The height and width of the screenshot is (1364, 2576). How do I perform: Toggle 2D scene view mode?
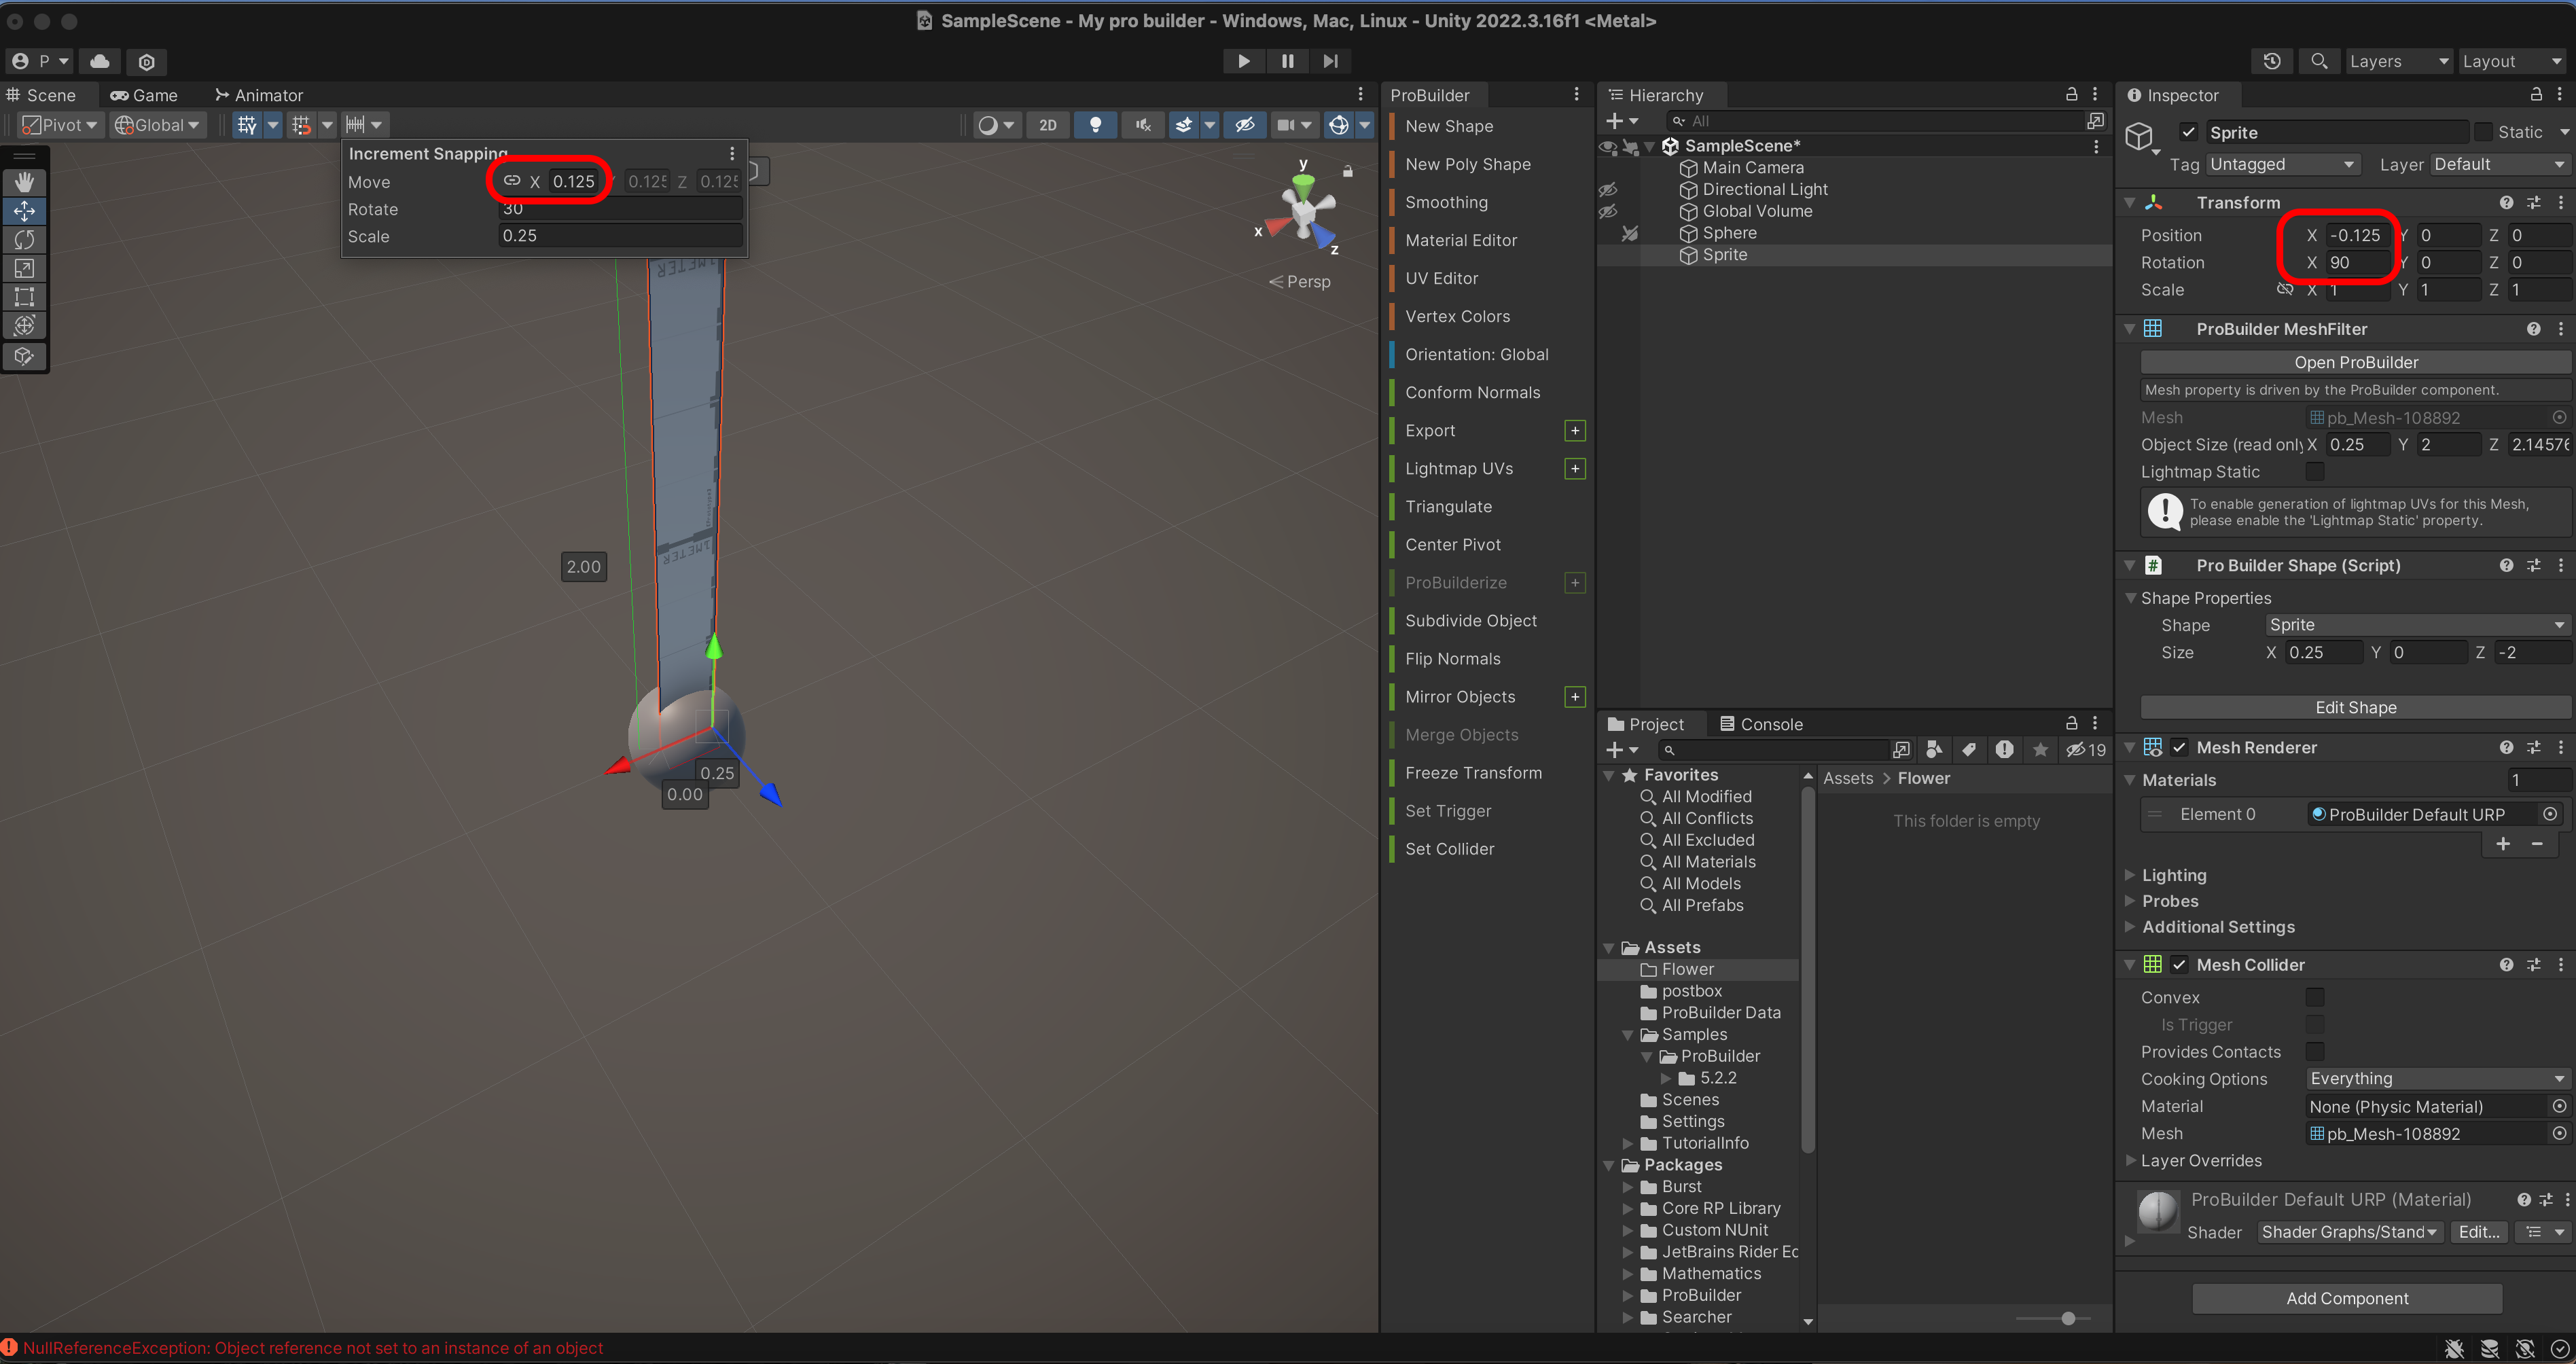point(1047,125)
